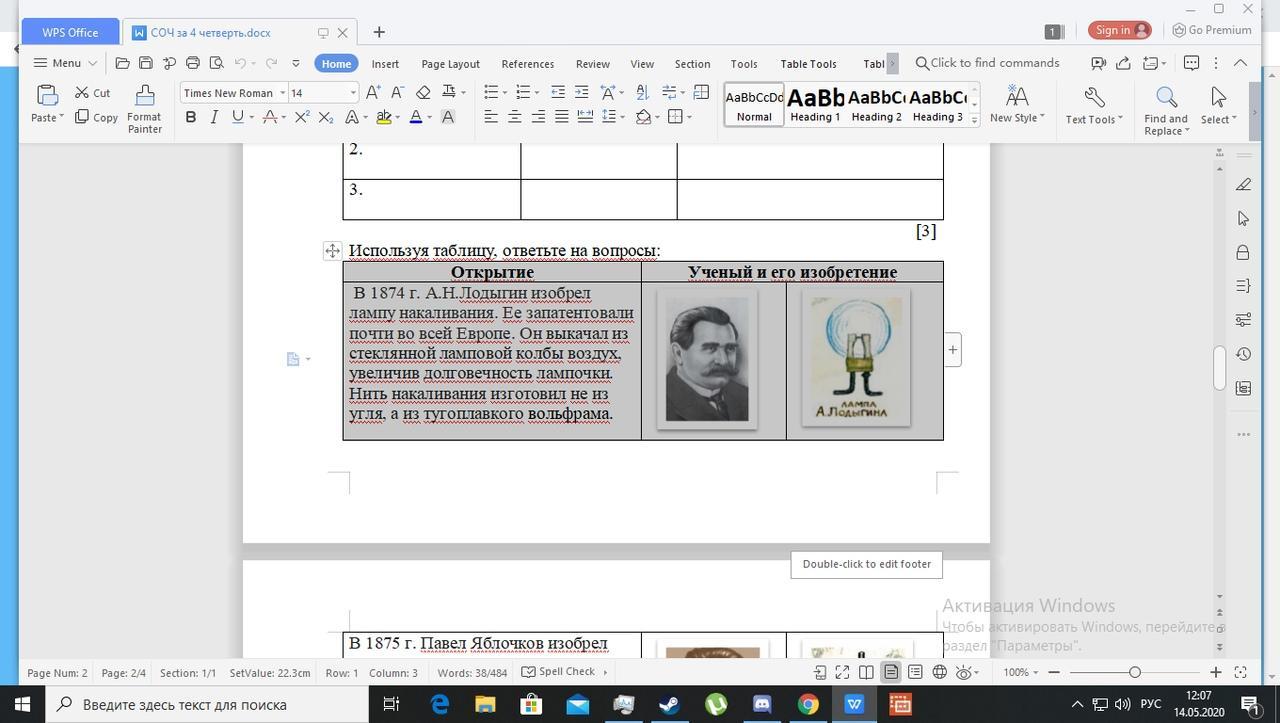Screen dimensions: 1280x723
Task: Center align the paragraph text
Action: (x=514, y=117)
